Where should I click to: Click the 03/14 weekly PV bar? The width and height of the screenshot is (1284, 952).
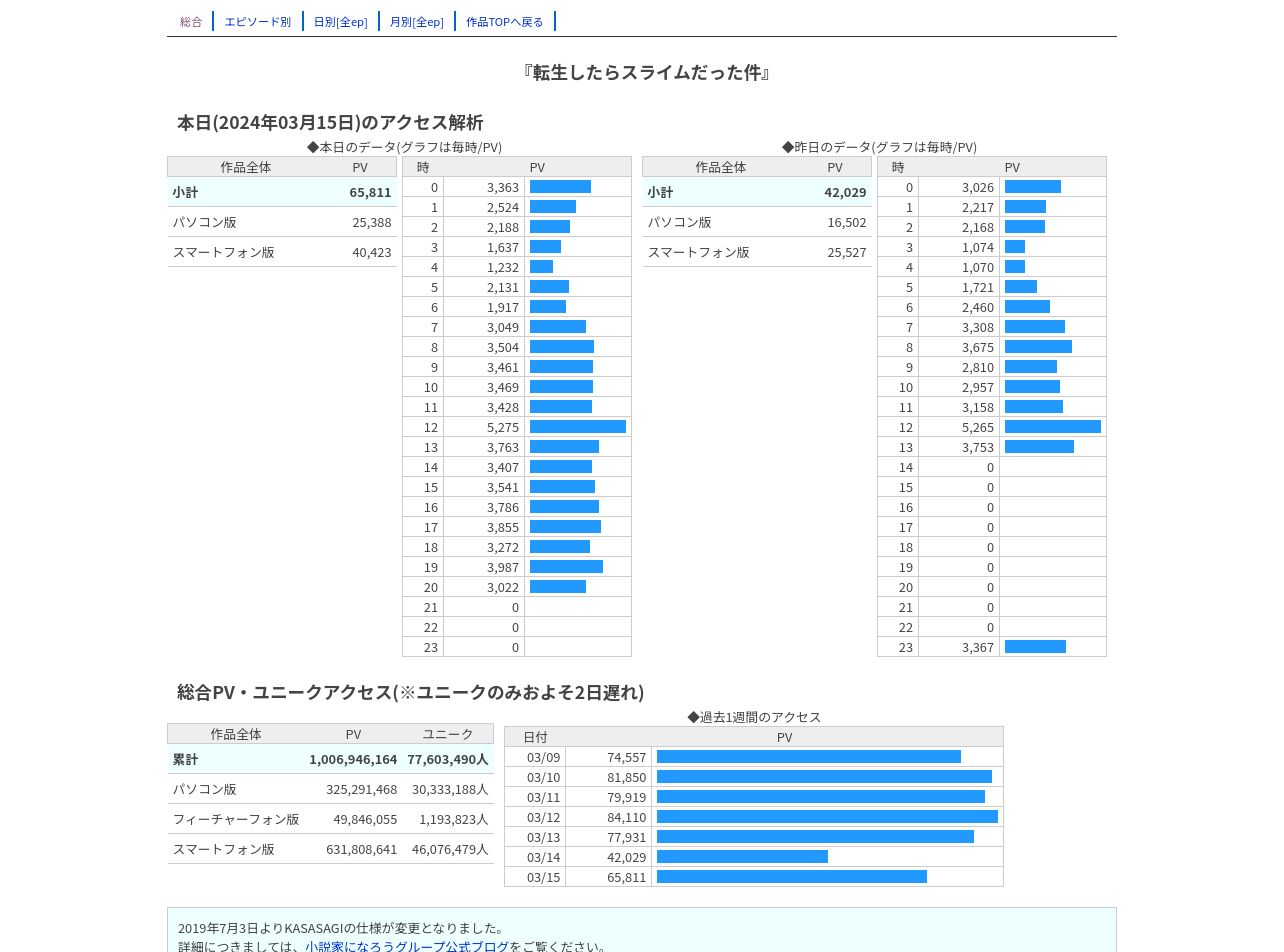[x=742, y=857]
